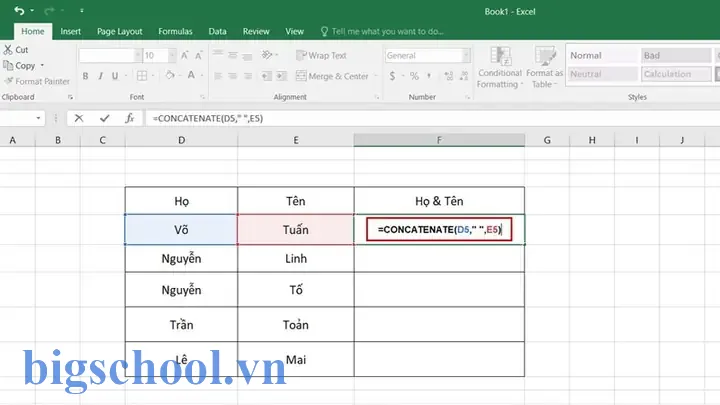Screen dimensions: 720x405
Task: Click the Font Color A icon
Action: pyautogui.click(x=191, y=75)
